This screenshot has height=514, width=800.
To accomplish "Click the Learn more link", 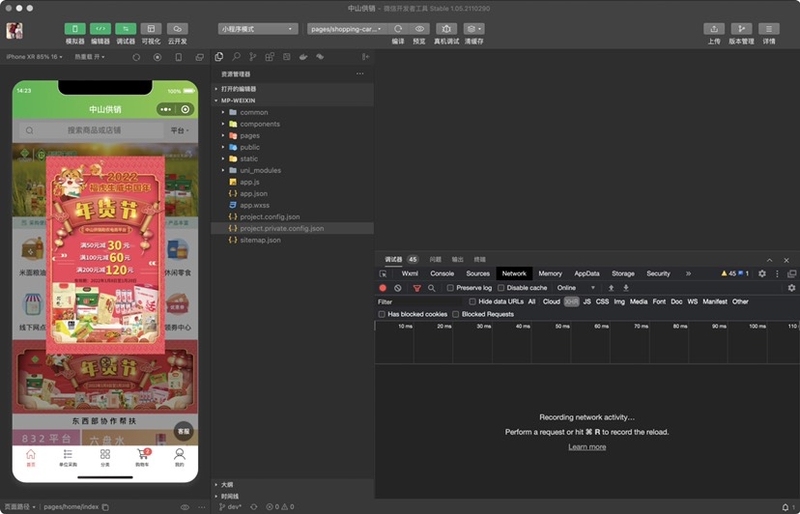I will (x=587, y=447).
